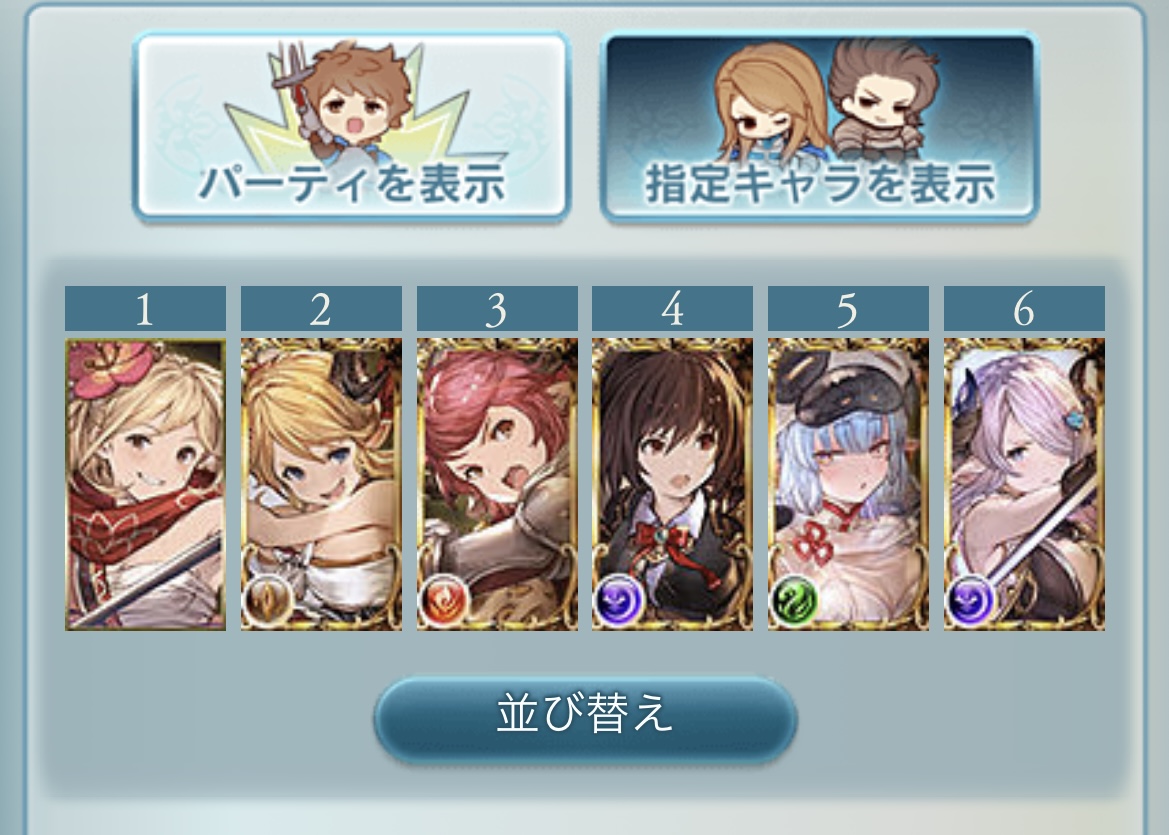Select the blonde character with red scarf
The height and width of the screenshot is (835, 1169).
point(145,485)
